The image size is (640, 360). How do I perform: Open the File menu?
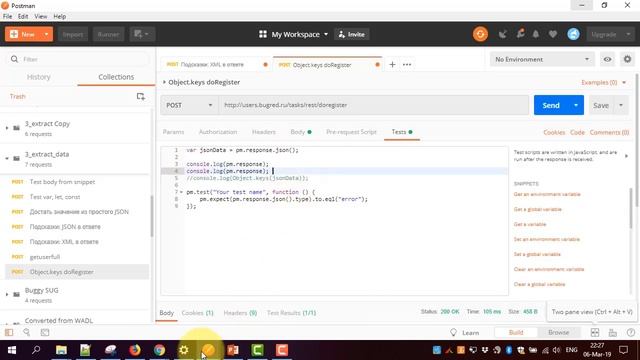[7, 16]
